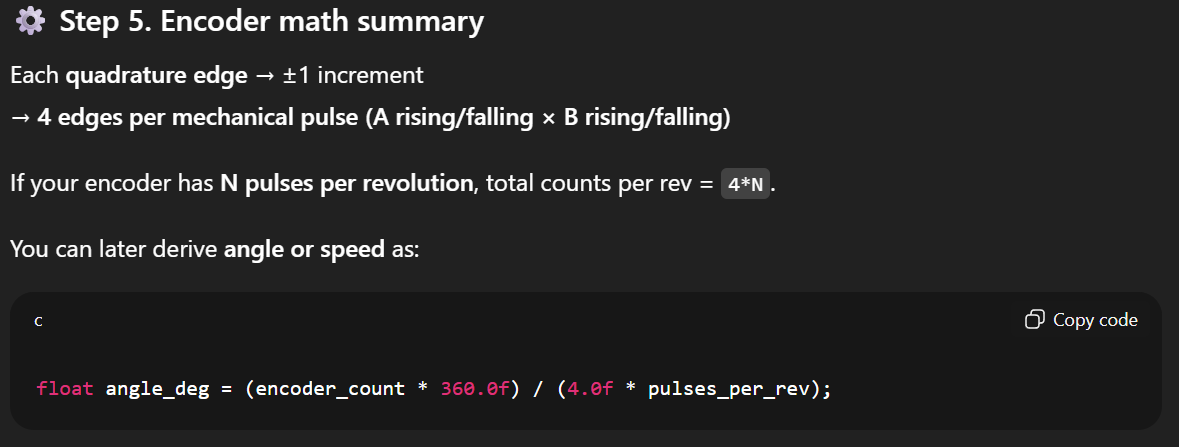Click the "Step 5. Encoder math summary" heading
The image size is (1179, 447).
272,21
